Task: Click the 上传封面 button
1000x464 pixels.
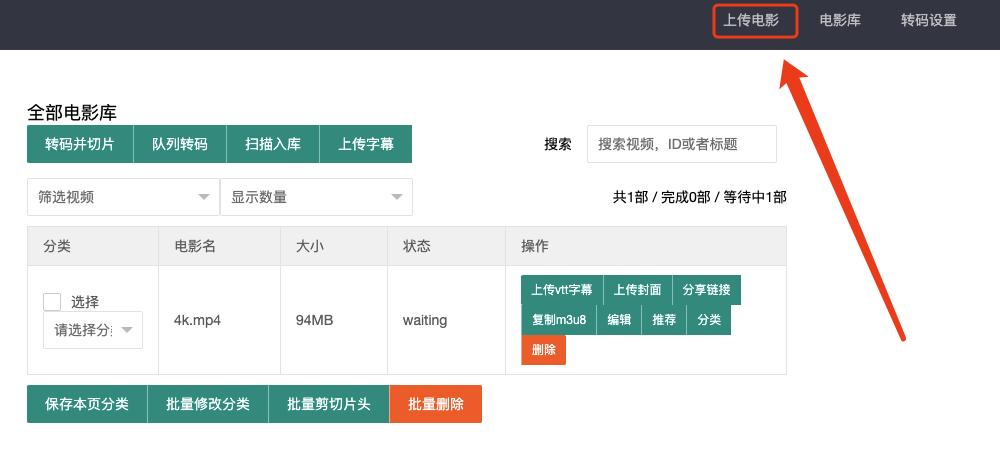Action: point(637,290)
